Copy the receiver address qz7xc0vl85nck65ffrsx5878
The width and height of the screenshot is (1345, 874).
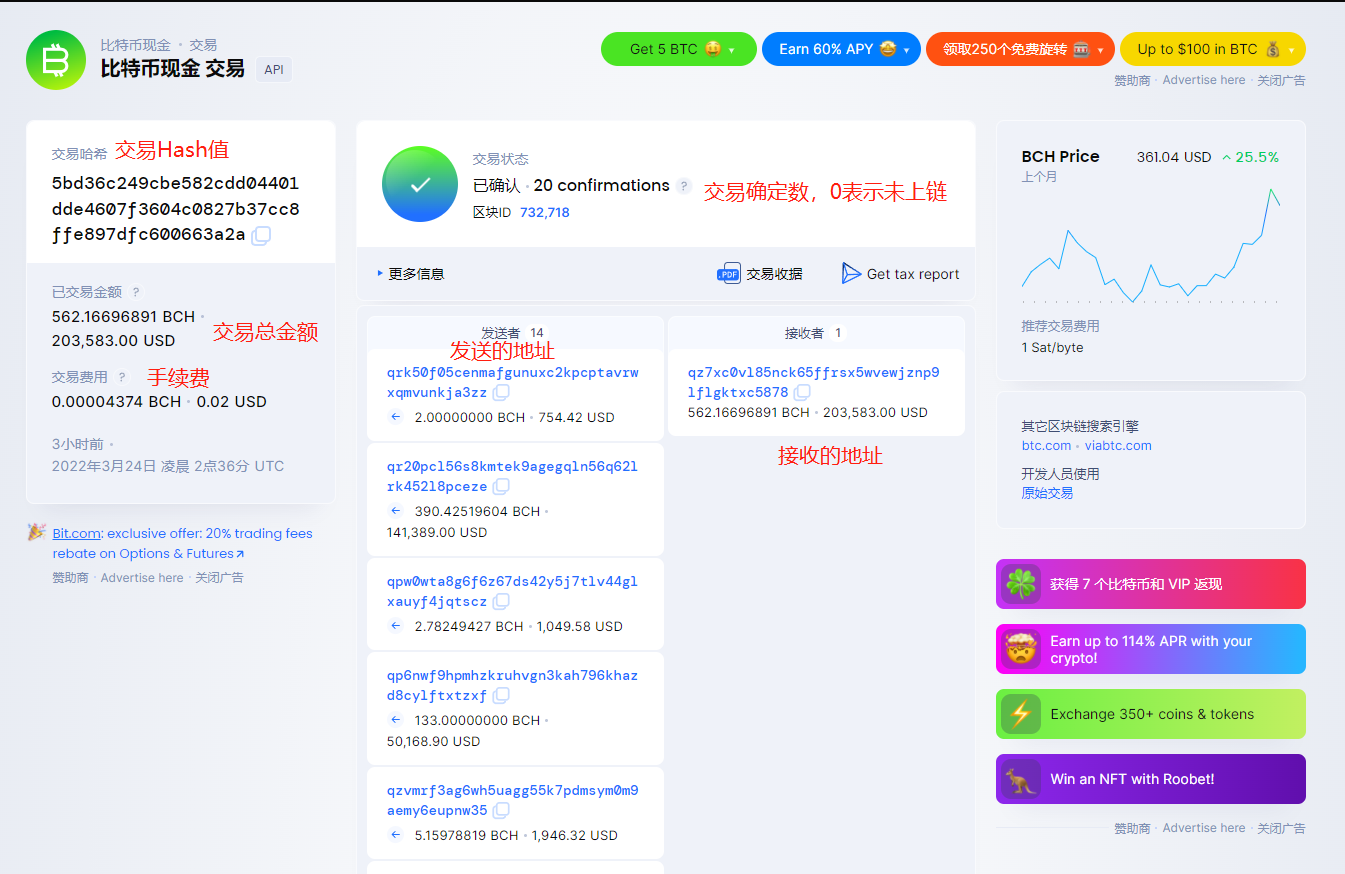pyautogui.click(x=802, y=392)
